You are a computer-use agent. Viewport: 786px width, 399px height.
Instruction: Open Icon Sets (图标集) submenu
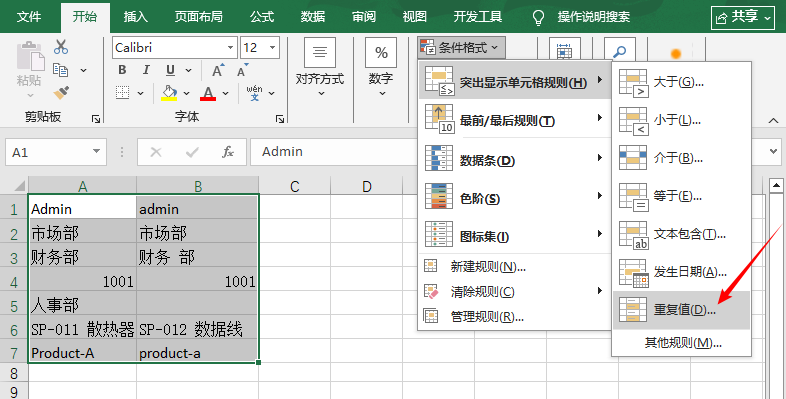click(514, 236)
